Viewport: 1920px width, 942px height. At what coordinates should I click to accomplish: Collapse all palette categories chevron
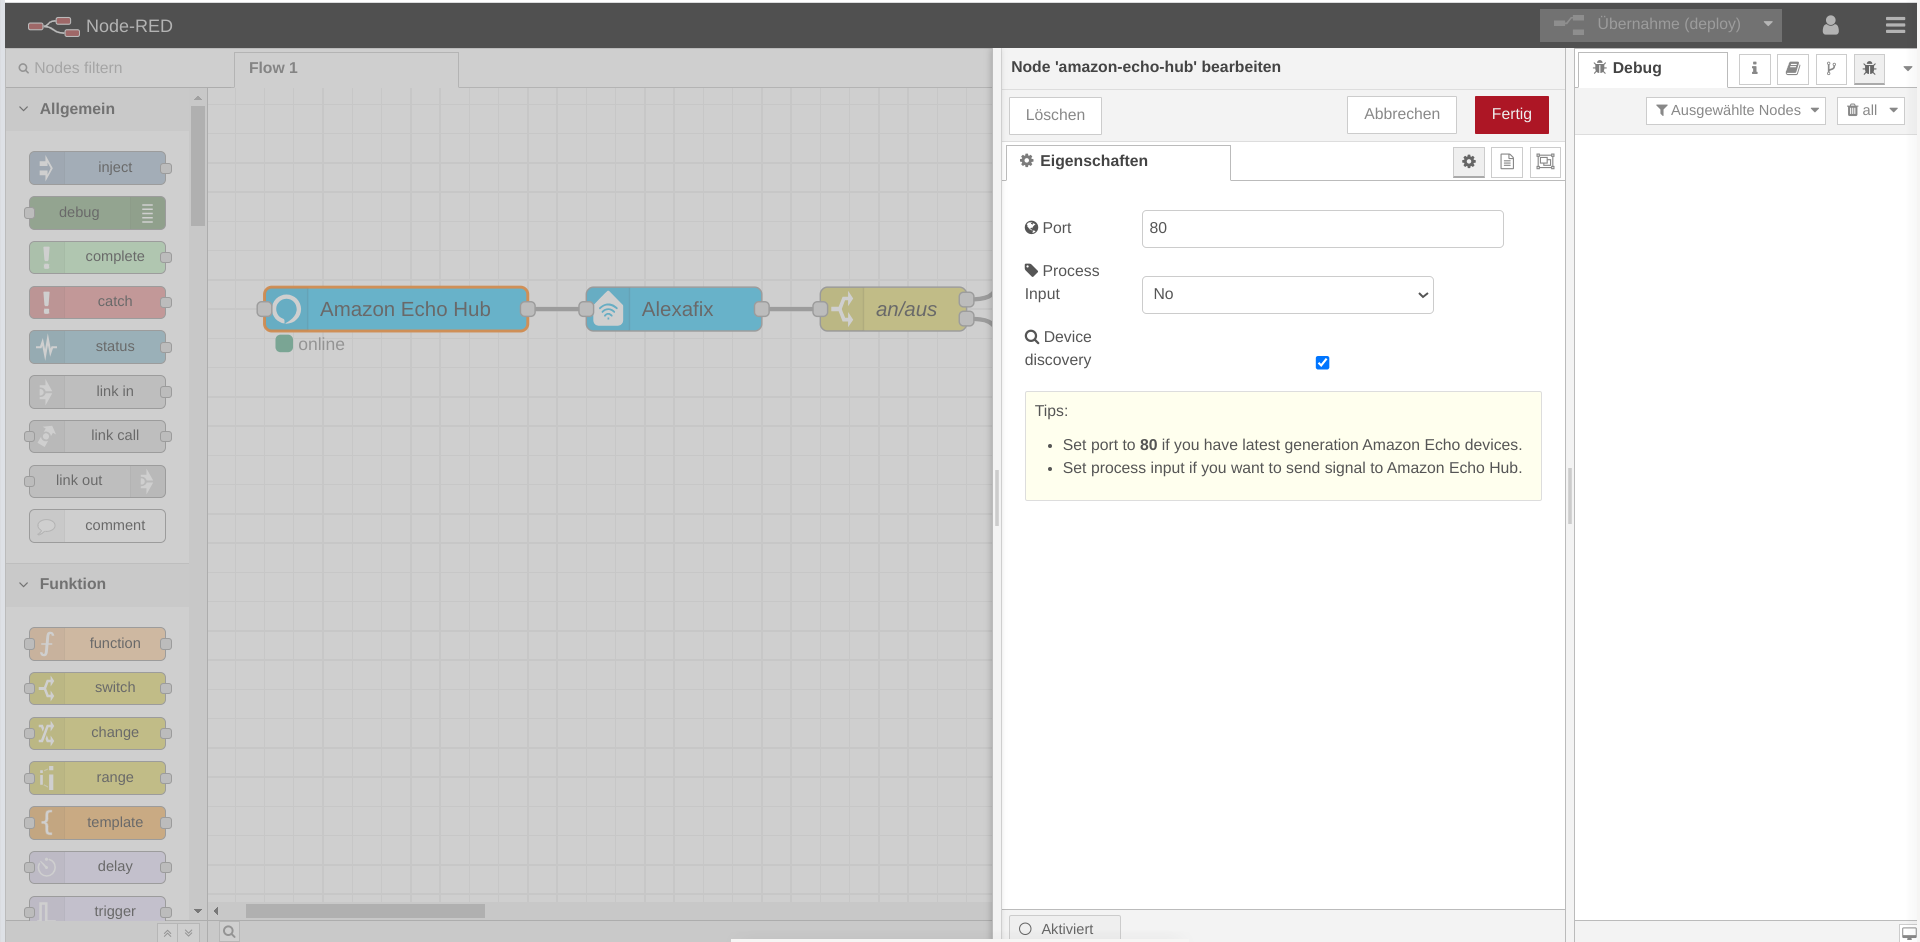pyautogui.click(x=168, y=933)
